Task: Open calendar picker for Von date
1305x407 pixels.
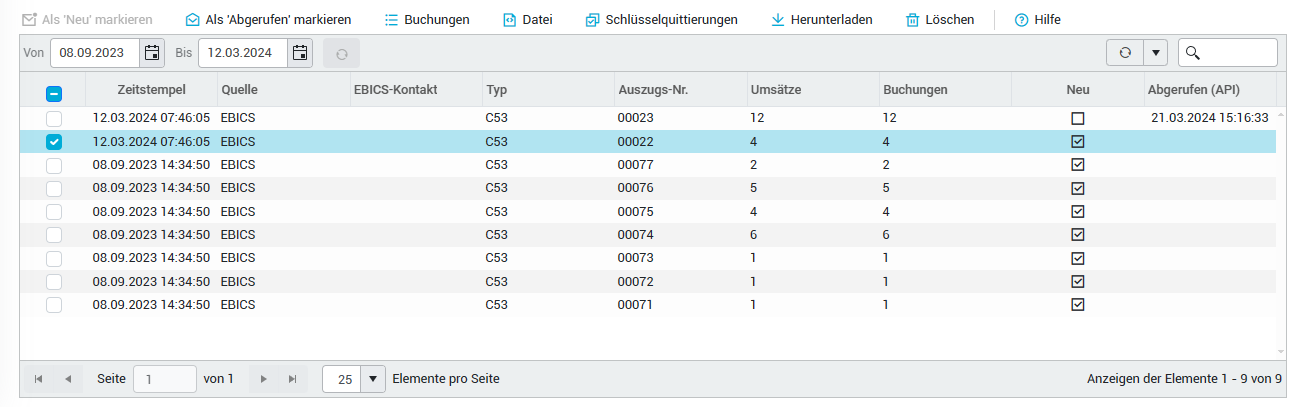Action: pyautogui.click(x=152, y=53)
